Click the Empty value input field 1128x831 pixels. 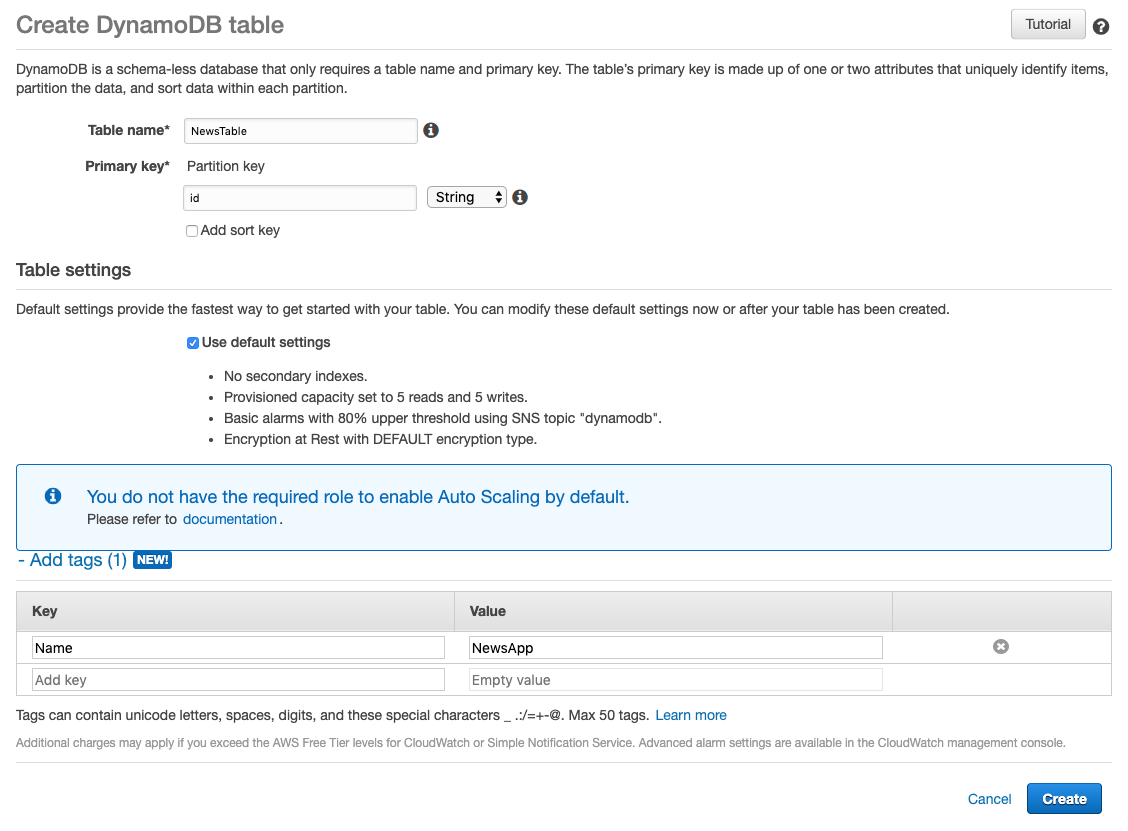pos(676,680)
